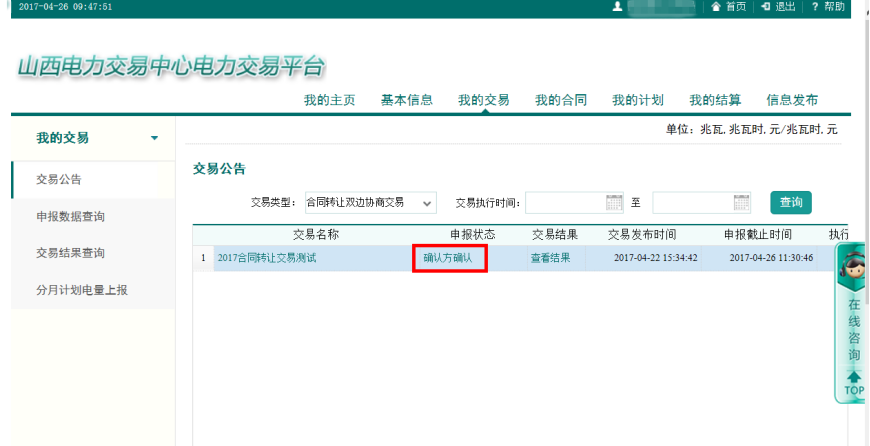870x446 pixels.
Task: Open calendar picker for start execution time
Action: 614,203
